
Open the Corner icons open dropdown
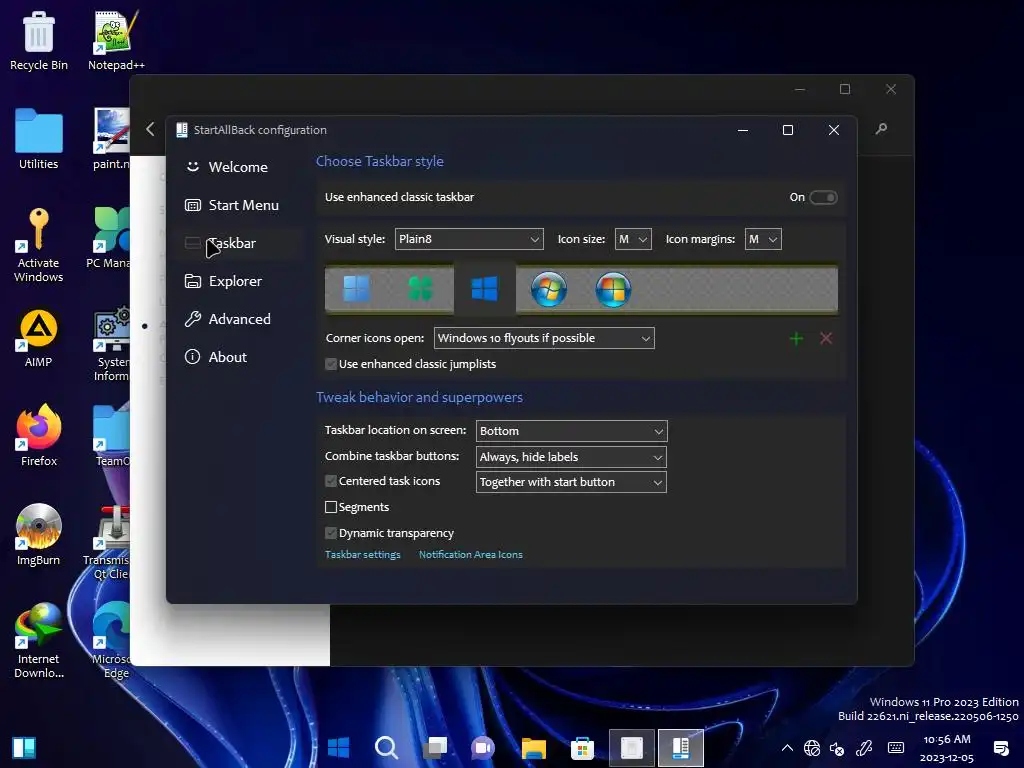[x=544, y=338]
